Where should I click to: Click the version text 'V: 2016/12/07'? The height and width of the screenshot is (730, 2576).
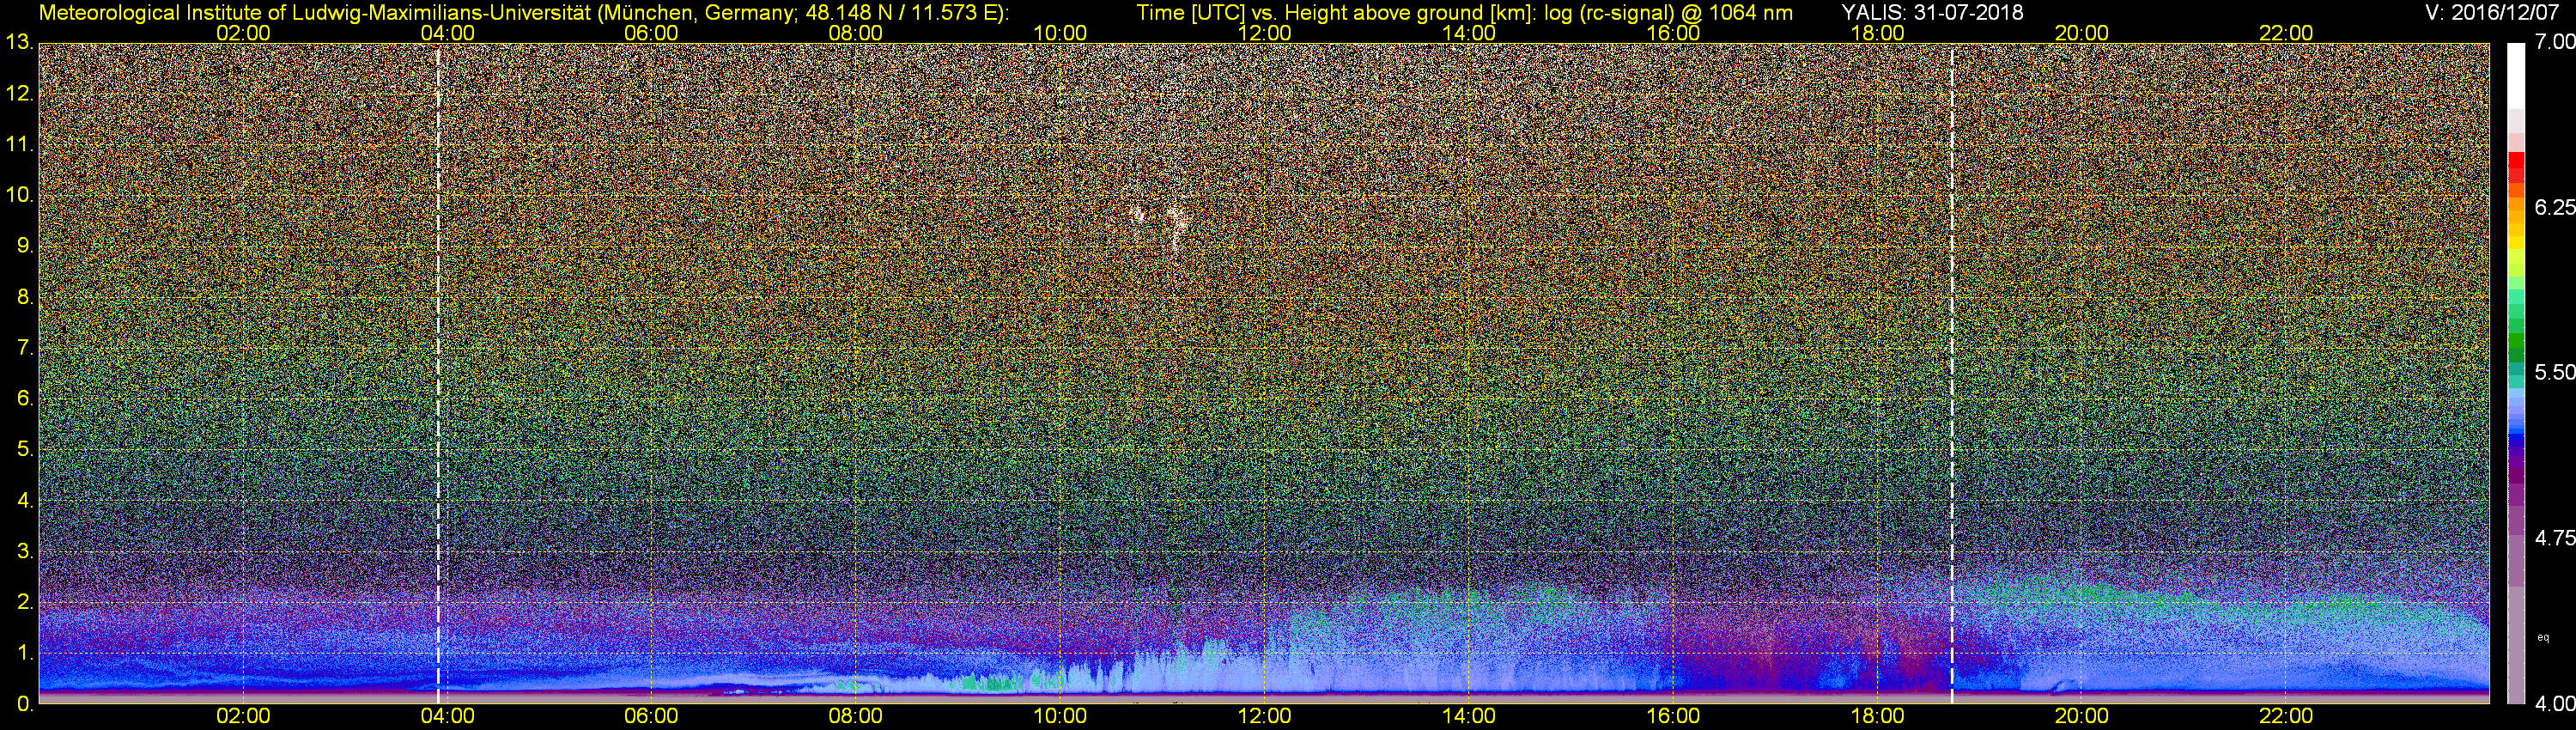pos(2490,12)
